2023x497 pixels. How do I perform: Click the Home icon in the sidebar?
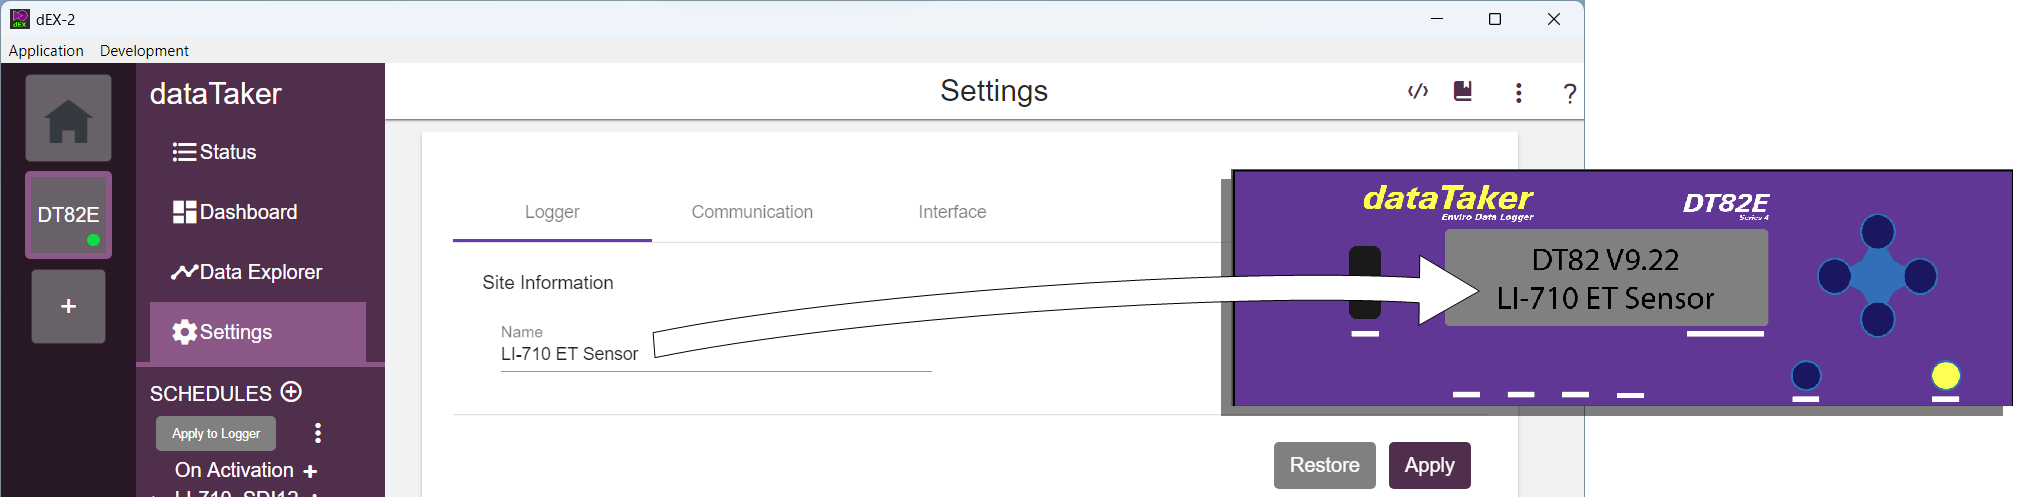click(68, 119)
